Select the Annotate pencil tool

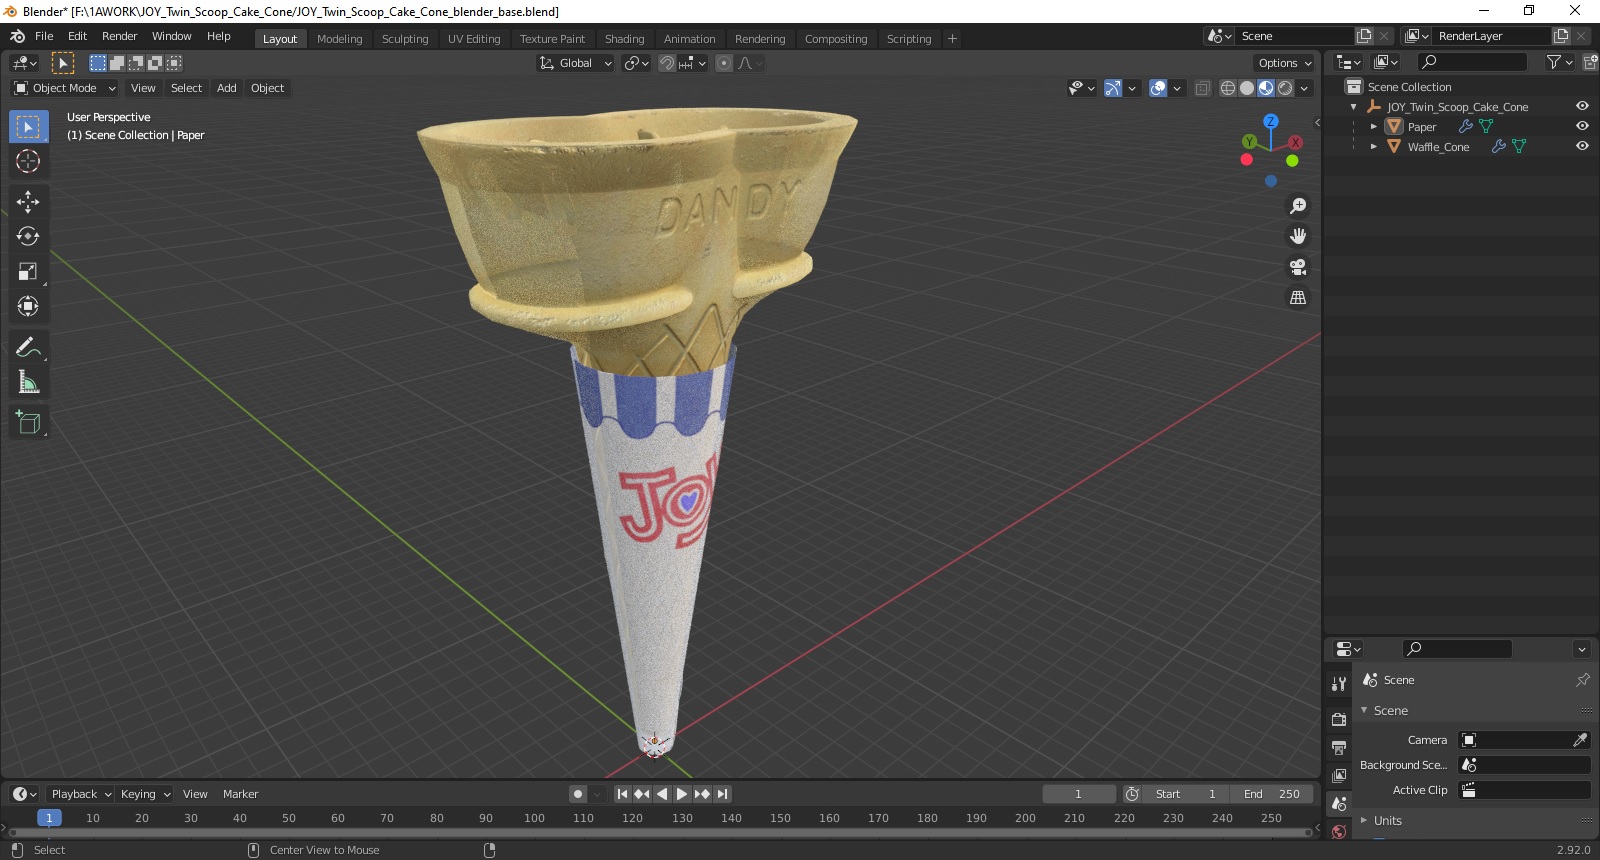[28, 347]
